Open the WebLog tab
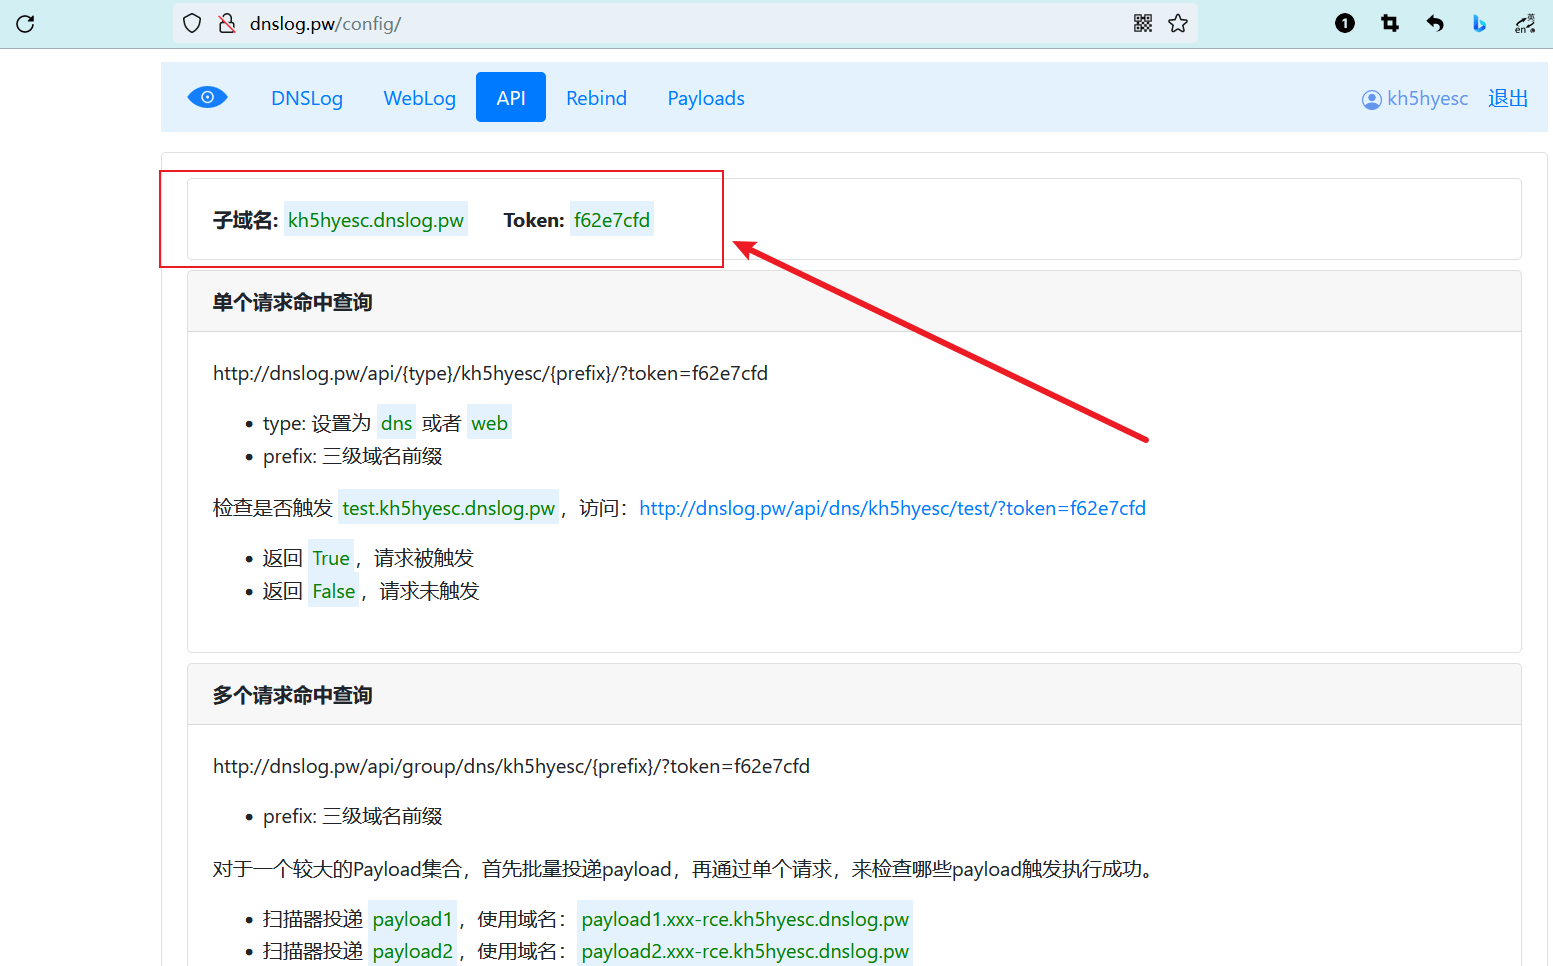 [x=419, y=98]
